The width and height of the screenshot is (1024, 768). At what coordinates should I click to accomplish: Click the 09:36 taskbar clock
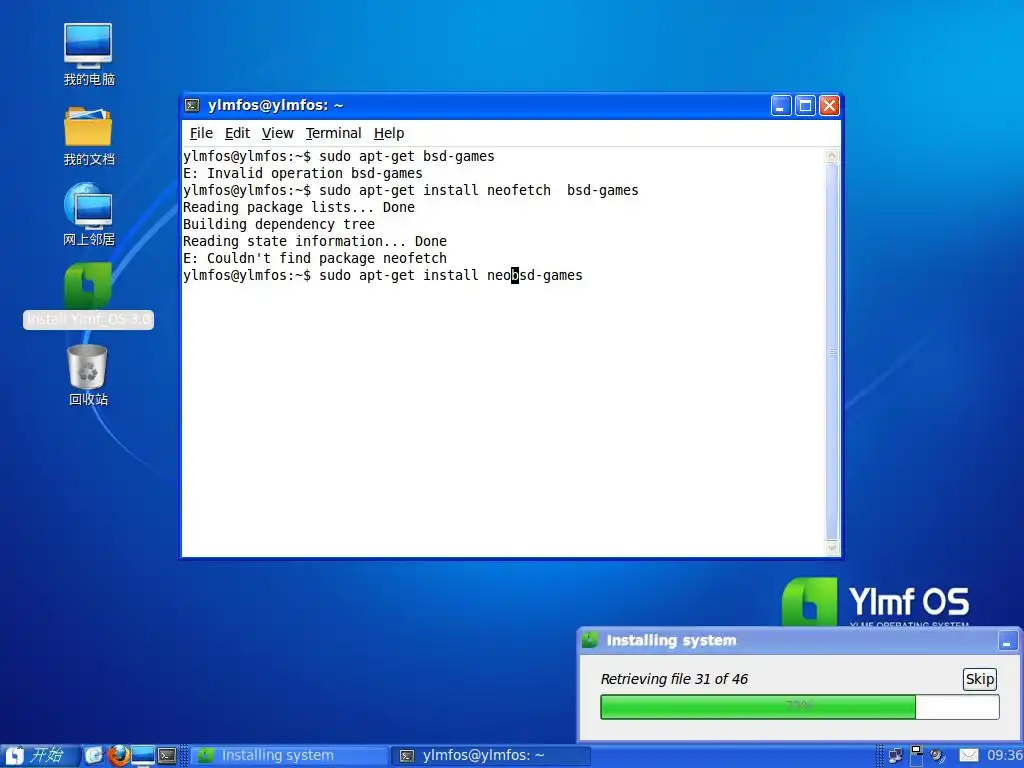[1004, 756]
